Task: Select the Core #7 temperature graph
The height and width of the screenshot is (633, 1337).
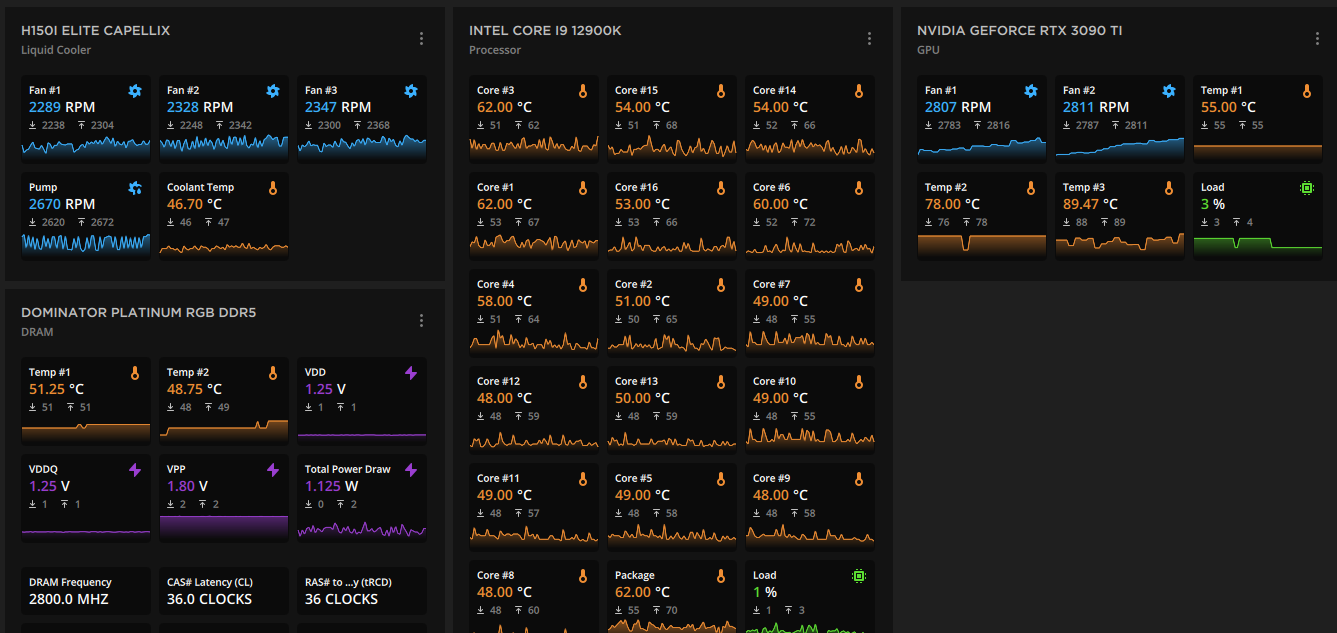Action: [x=809, y=341]
